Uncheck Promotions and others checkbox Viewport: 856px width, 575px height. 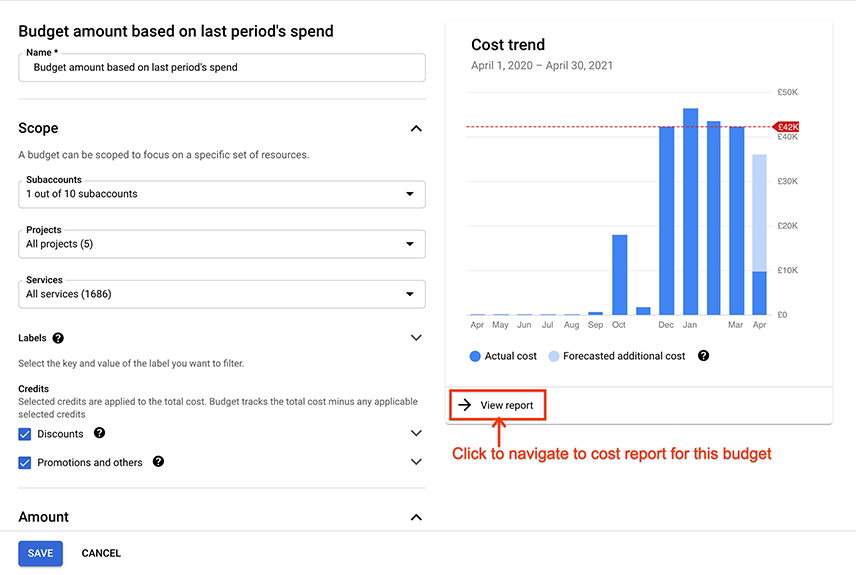click(25, 463)
